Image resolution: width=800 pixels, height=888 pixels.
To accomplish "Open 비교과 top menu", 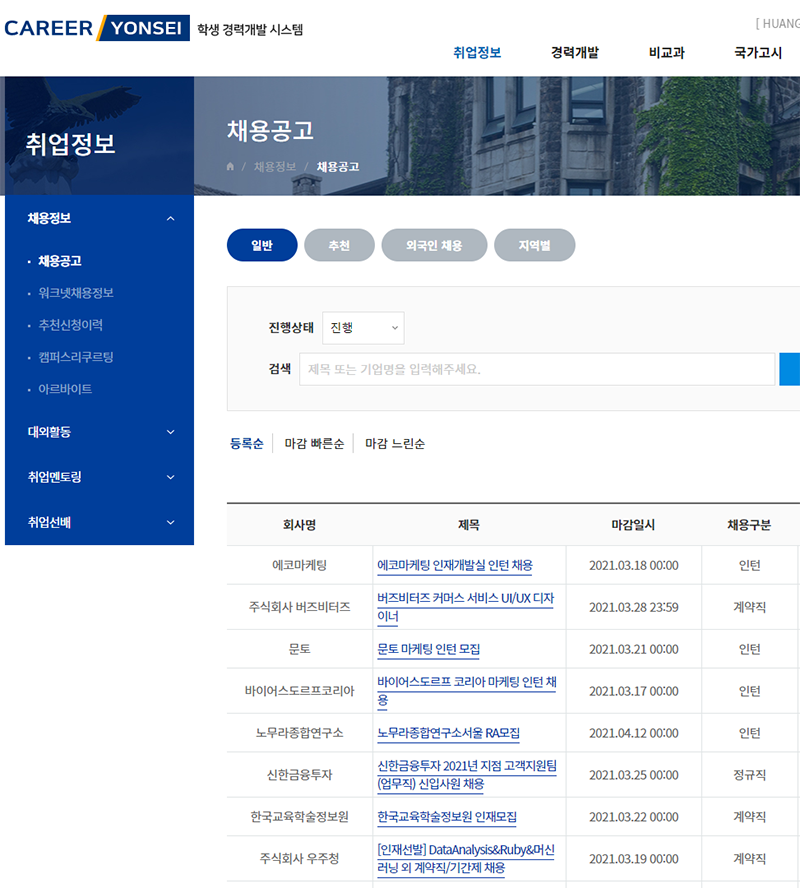I will coord(666,53).
